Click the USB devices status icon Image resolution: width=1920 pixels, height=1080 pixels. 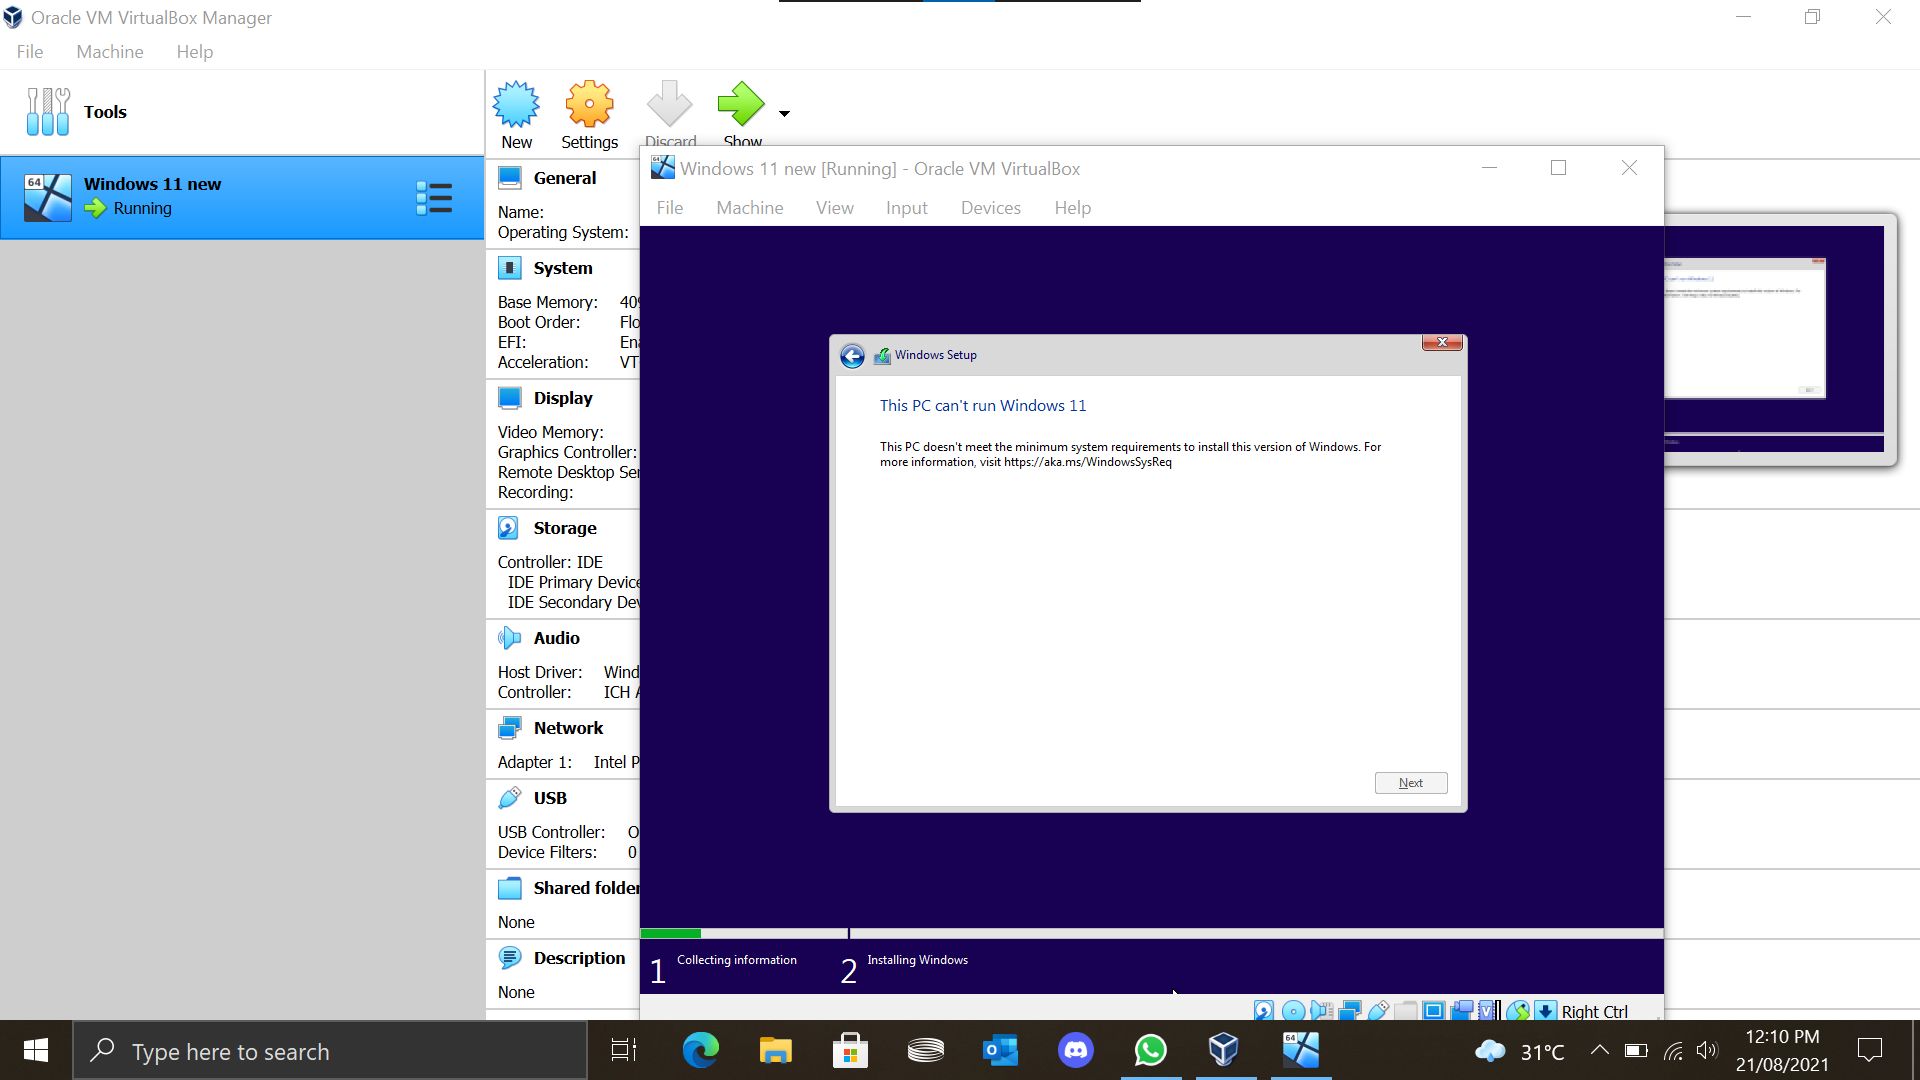(x=1378, y=1011)
